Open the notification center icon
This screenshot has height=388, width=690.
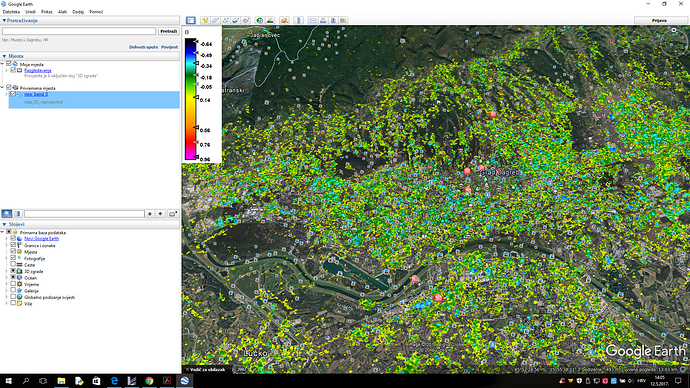(678, 381)
